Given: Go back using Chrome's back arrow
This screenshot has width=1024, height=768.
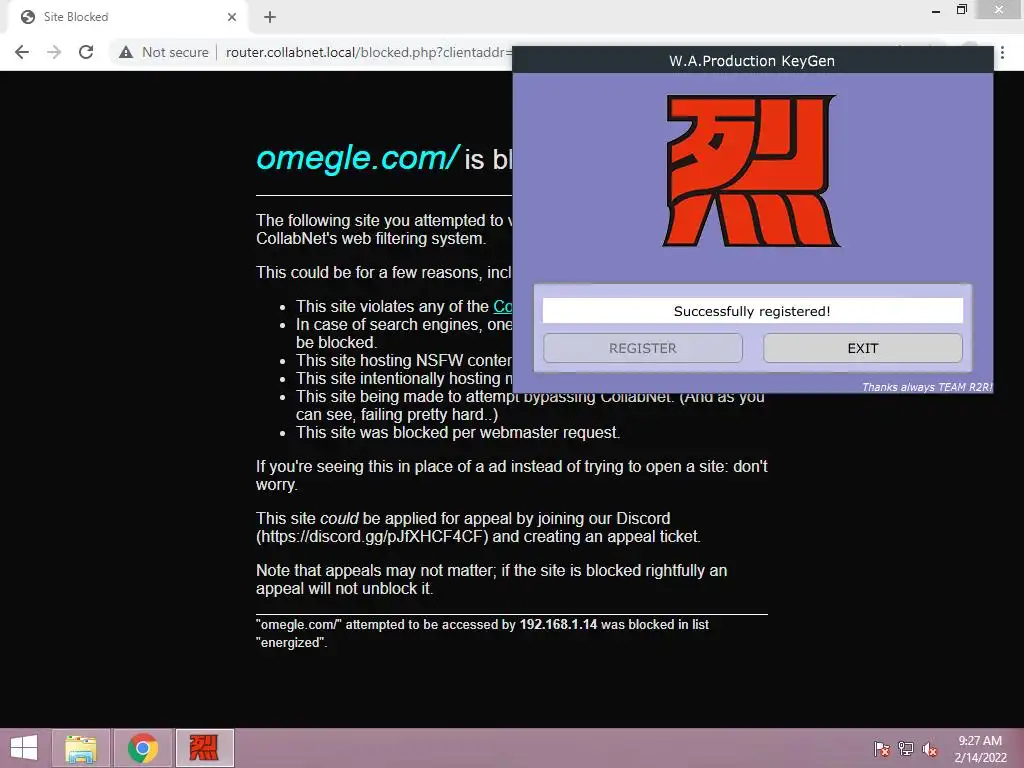Looking at the screenshot, I should 22,52.
